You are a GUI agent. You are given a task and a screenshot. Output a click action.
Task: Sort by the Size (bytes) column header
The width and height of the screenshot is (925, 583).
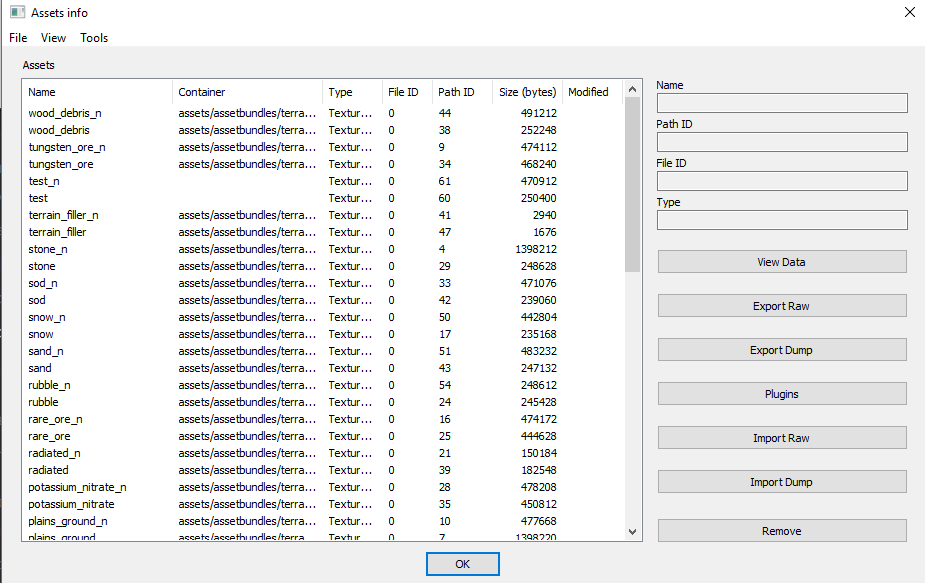[527, 92]
